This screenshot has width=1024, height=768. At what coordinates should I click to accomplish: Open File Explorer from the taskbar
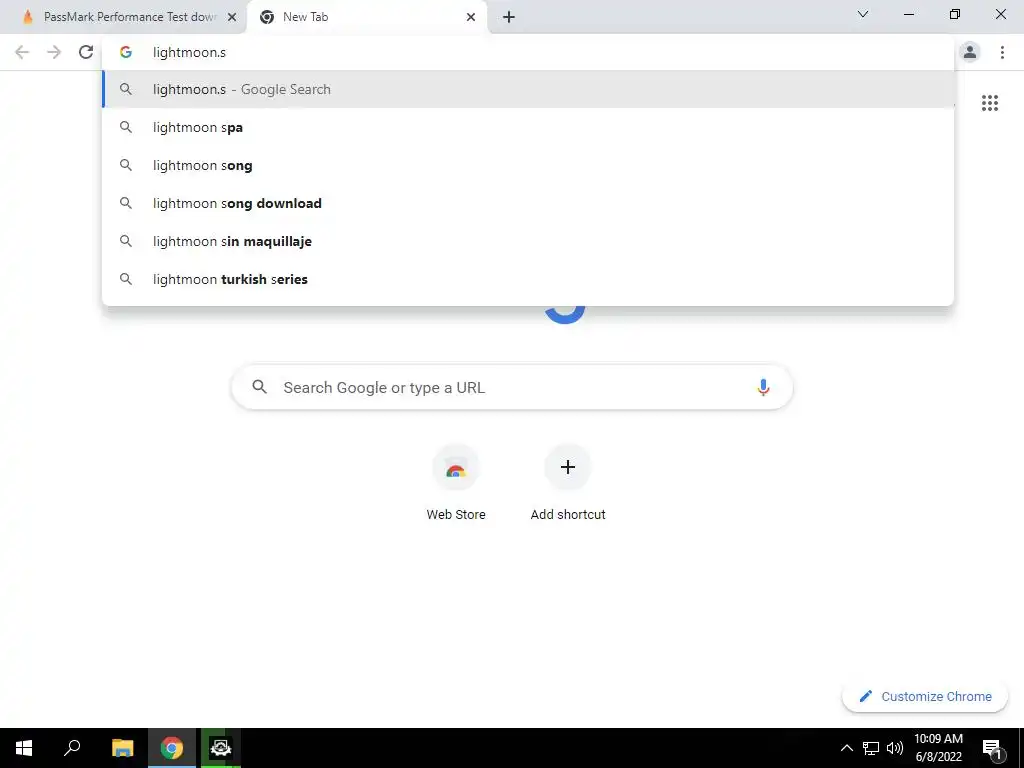pyautogui.click(x=122, y=748)
